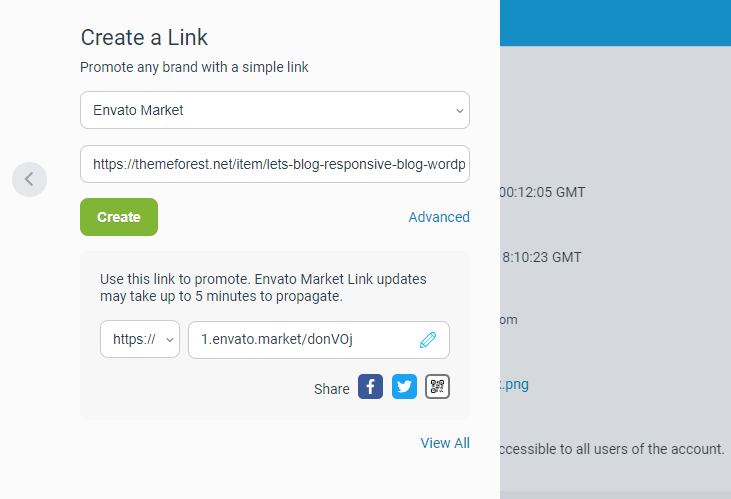This screenshot has width=731, height=499.
Task: Click the 00:12:05 GMT timestamp text
Action: pyautogui.click(x=542, y=192)
